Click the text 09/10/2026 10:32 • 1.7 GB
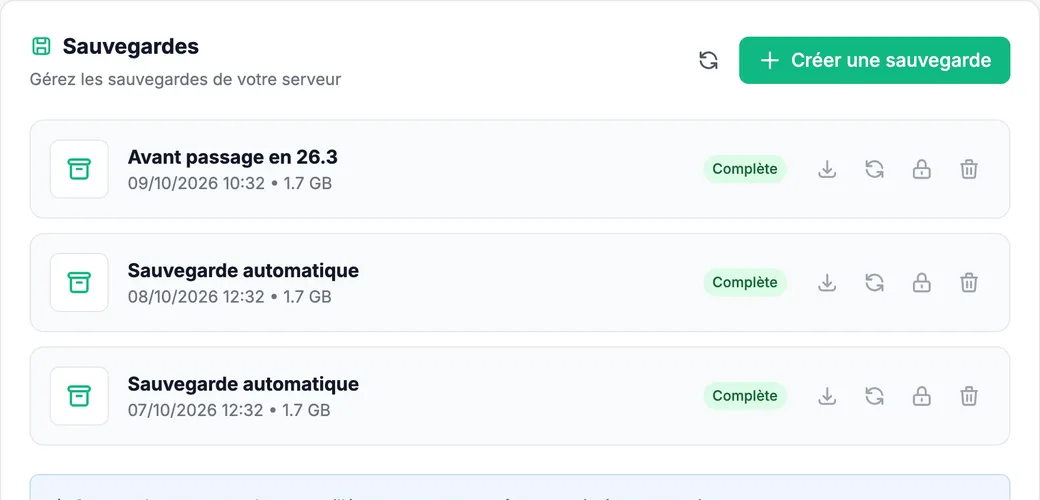Viewport: 1040px width, 500px height. [230, 183]
